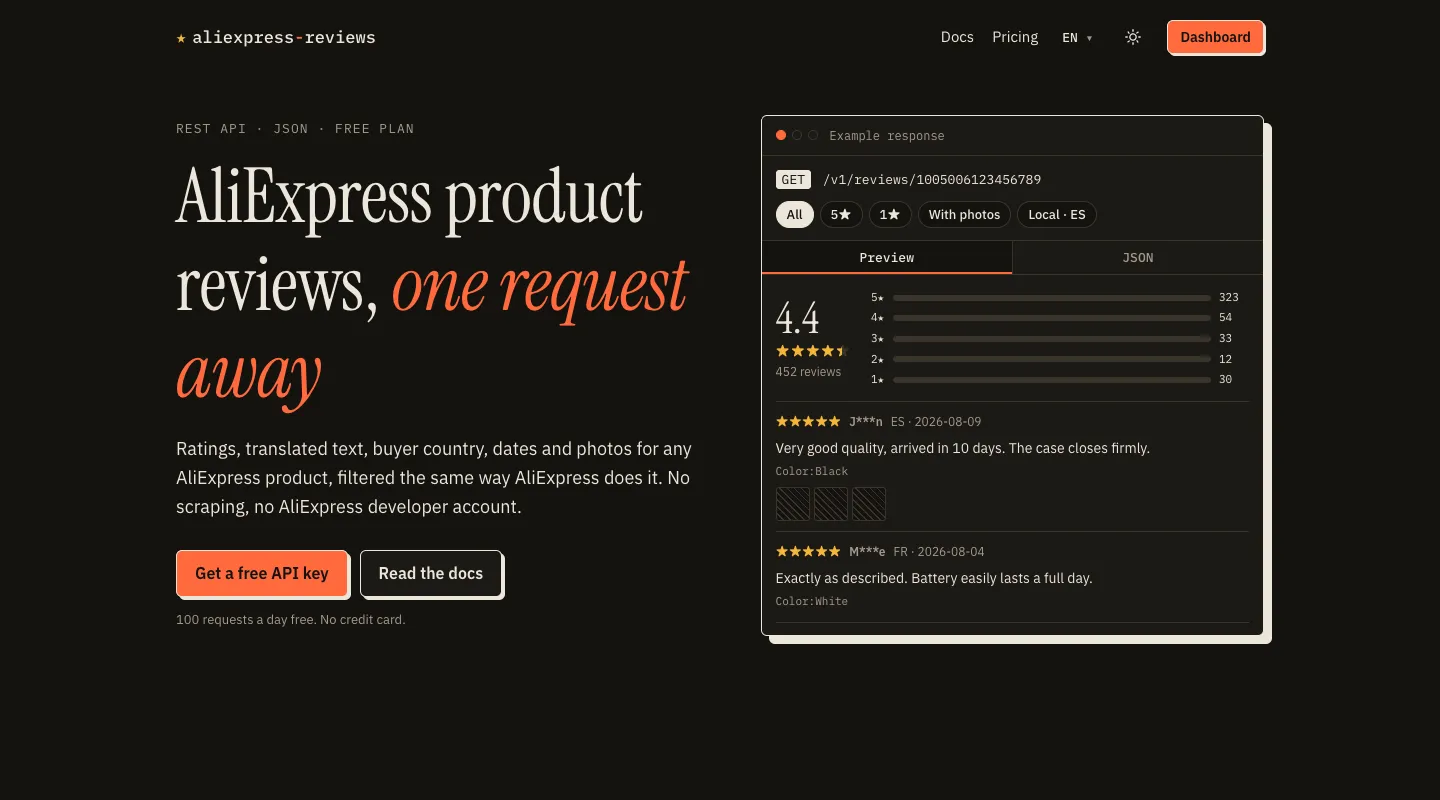Click the 5★ rating distribution bar
The height and width of the screenshot is (800, 1440).
(1052, 298)
